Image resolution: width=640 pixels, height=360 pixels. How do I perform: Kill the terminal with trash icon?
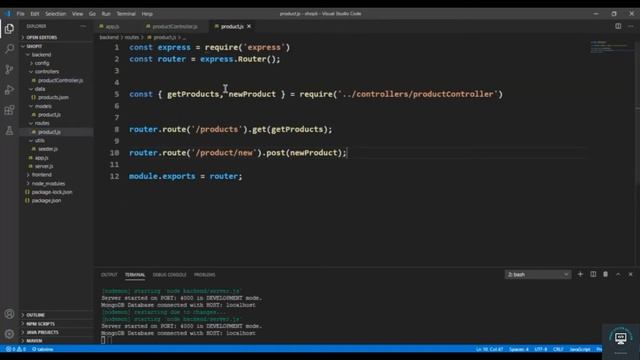pyautogui.click(x=605, y=274)
